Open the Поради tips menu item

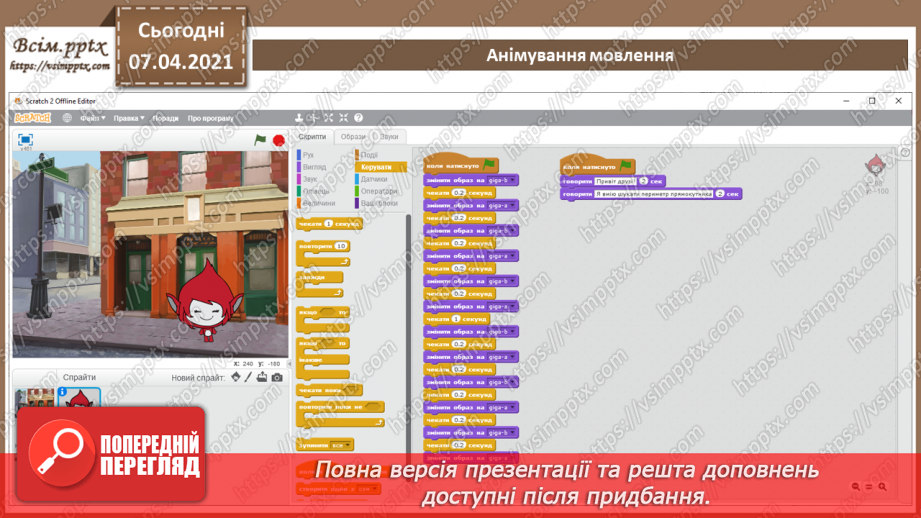[166, 118]
